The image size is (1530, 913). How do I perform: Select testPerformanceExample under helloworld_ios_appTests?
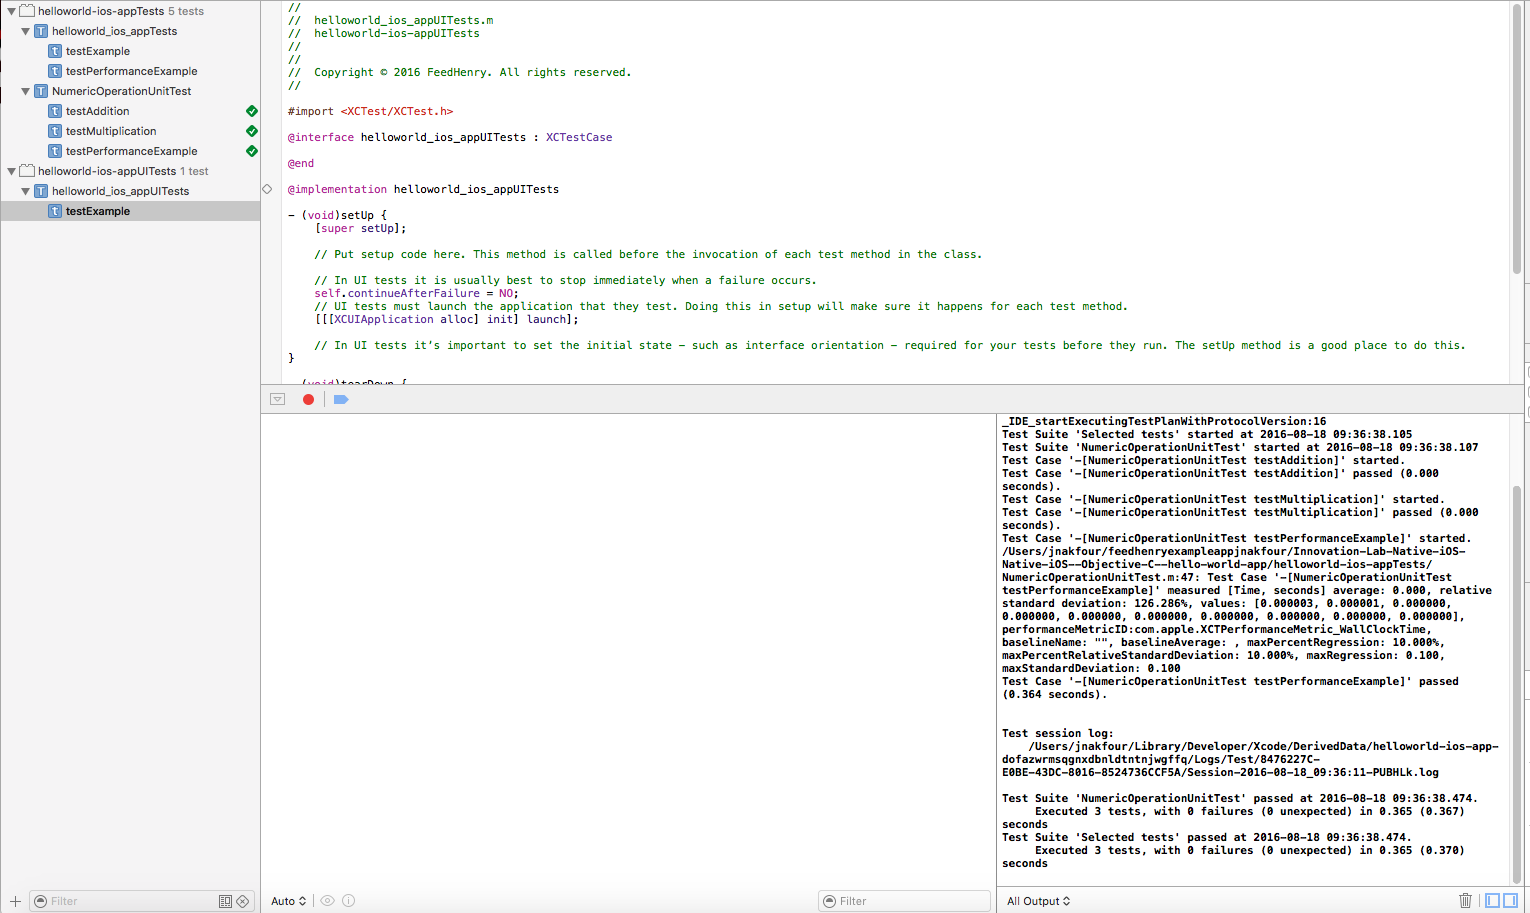pos(130,71)
